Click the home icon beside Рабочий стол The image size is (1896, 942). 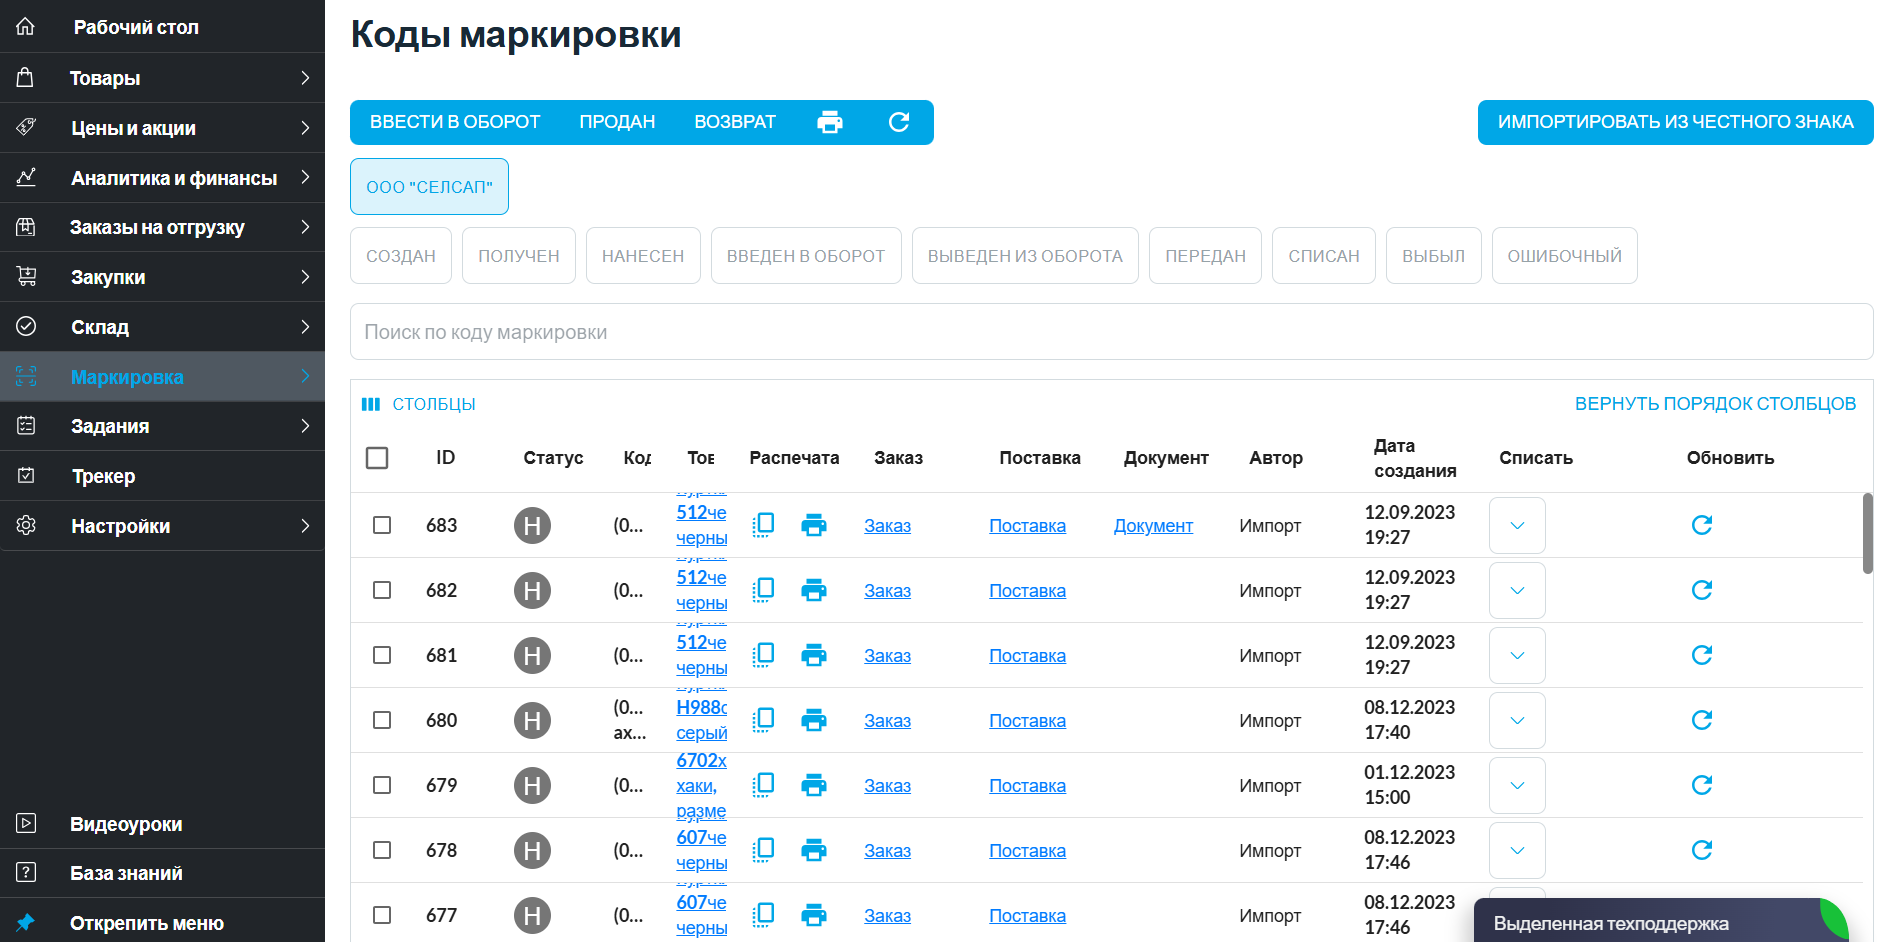[x=26, y=27]
